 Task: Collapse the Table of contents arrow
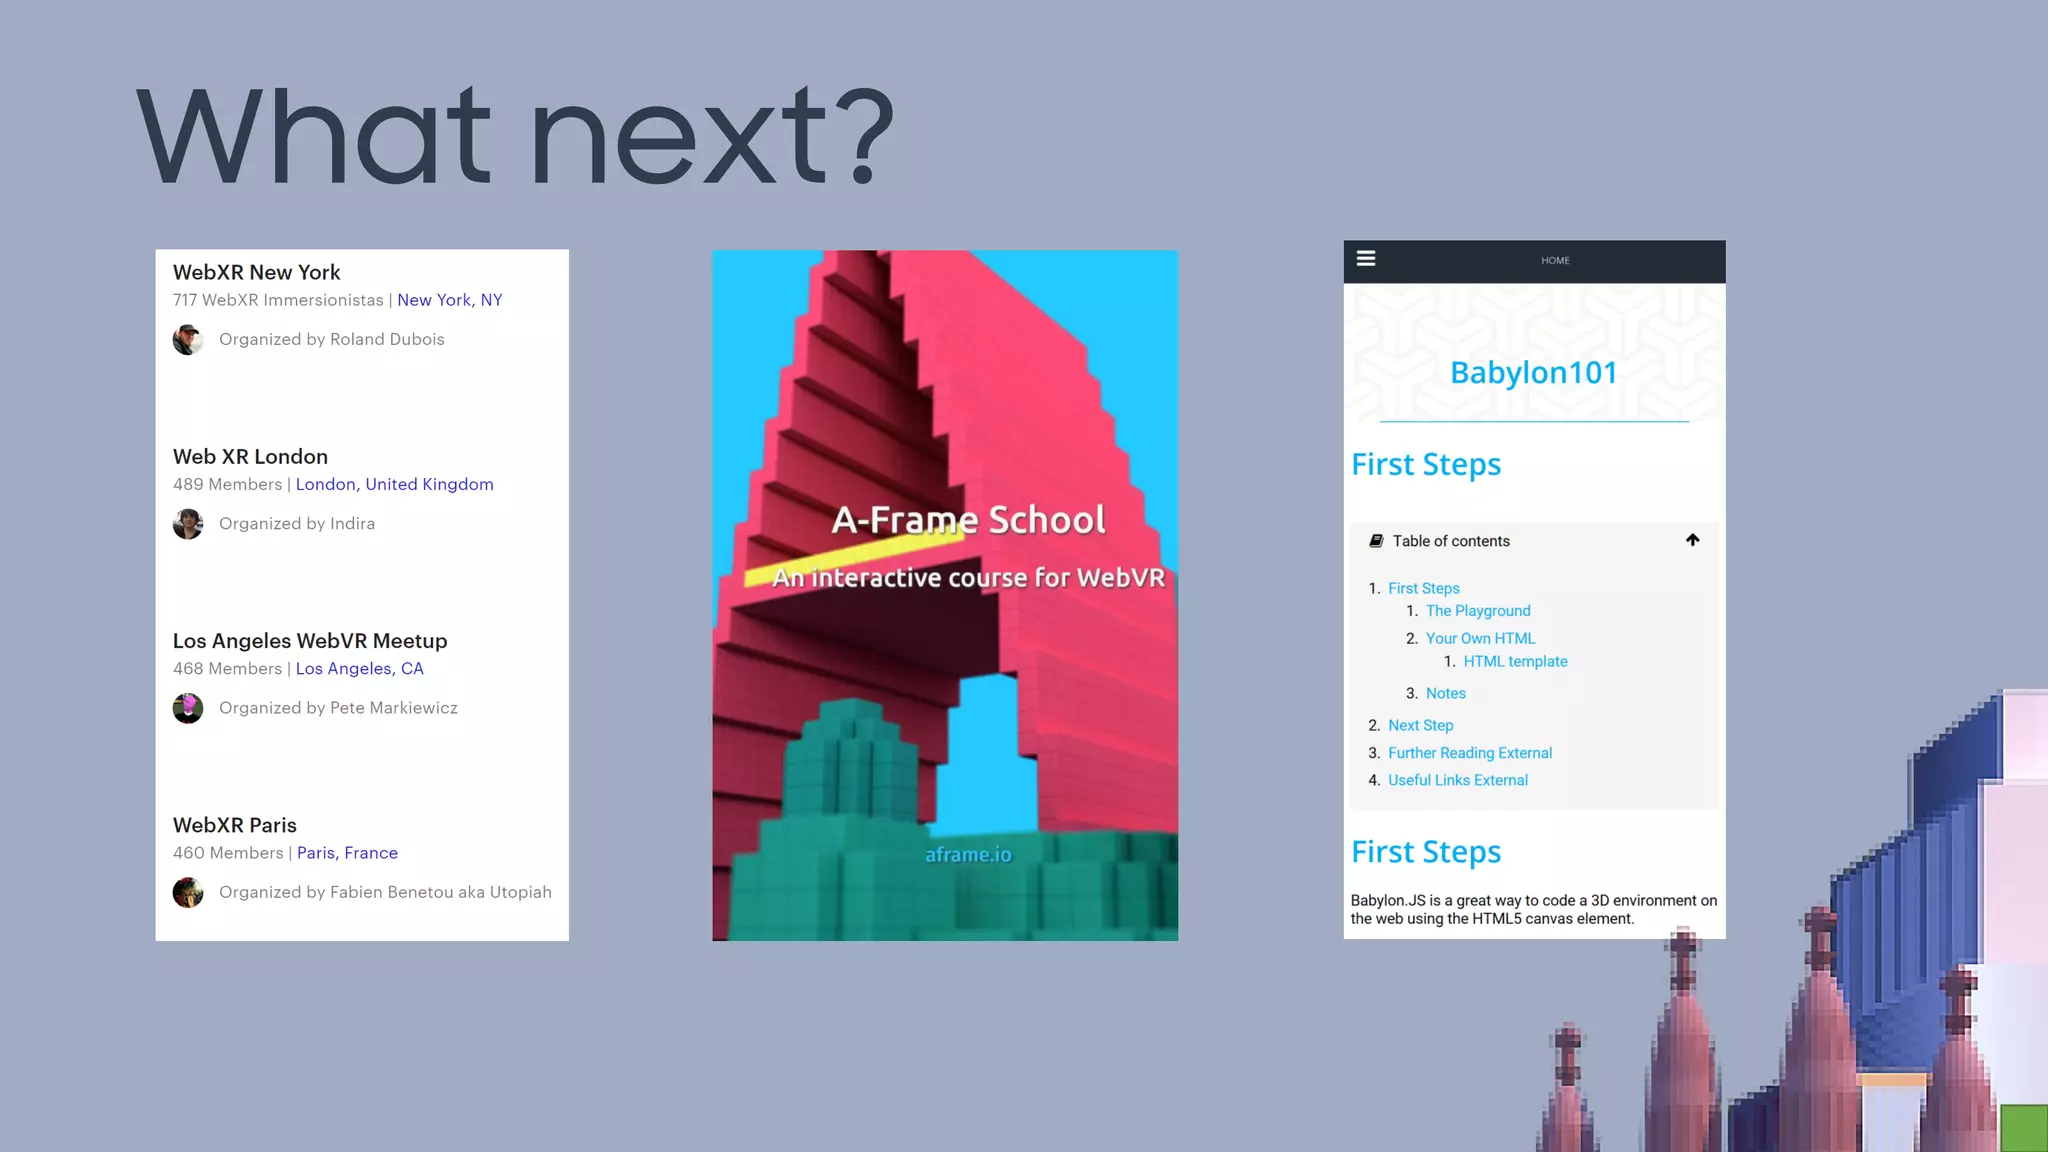(1692, 540)
